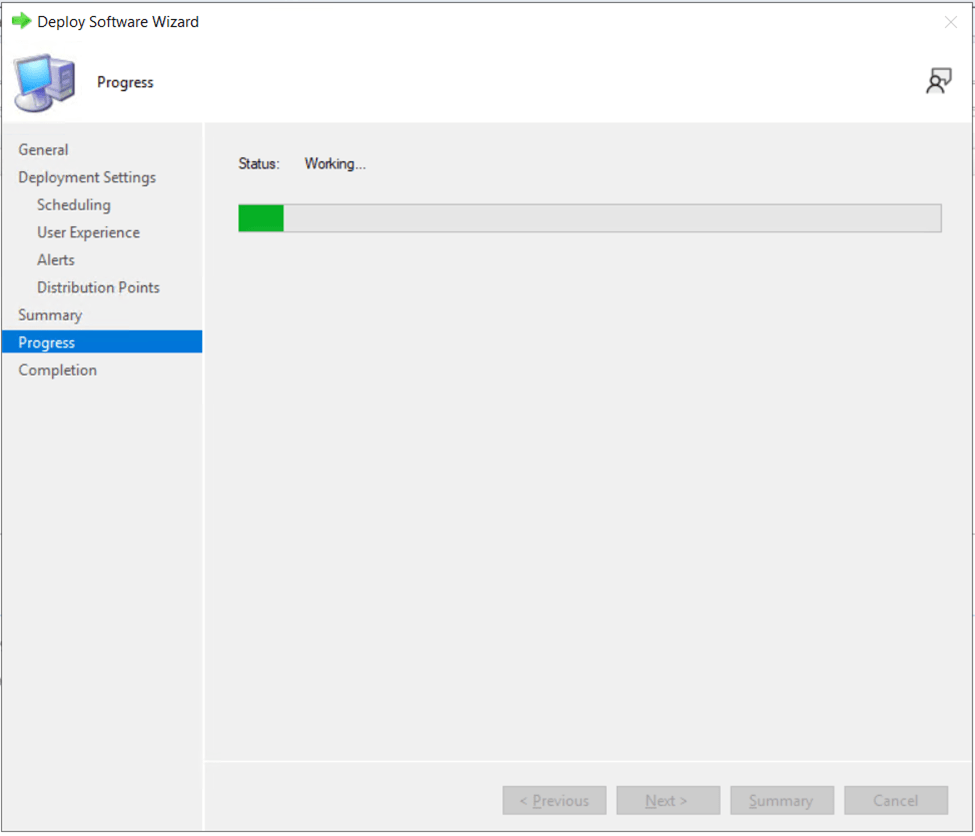Select User Experience in the navigation pane

88,232
